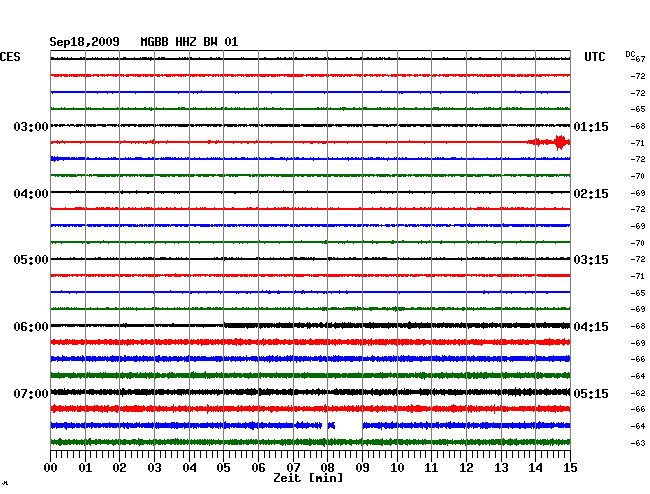This screenshot has width=650, height=494.
Task: Select the station title MGBB HHZ BW 01
Action: 189,42
